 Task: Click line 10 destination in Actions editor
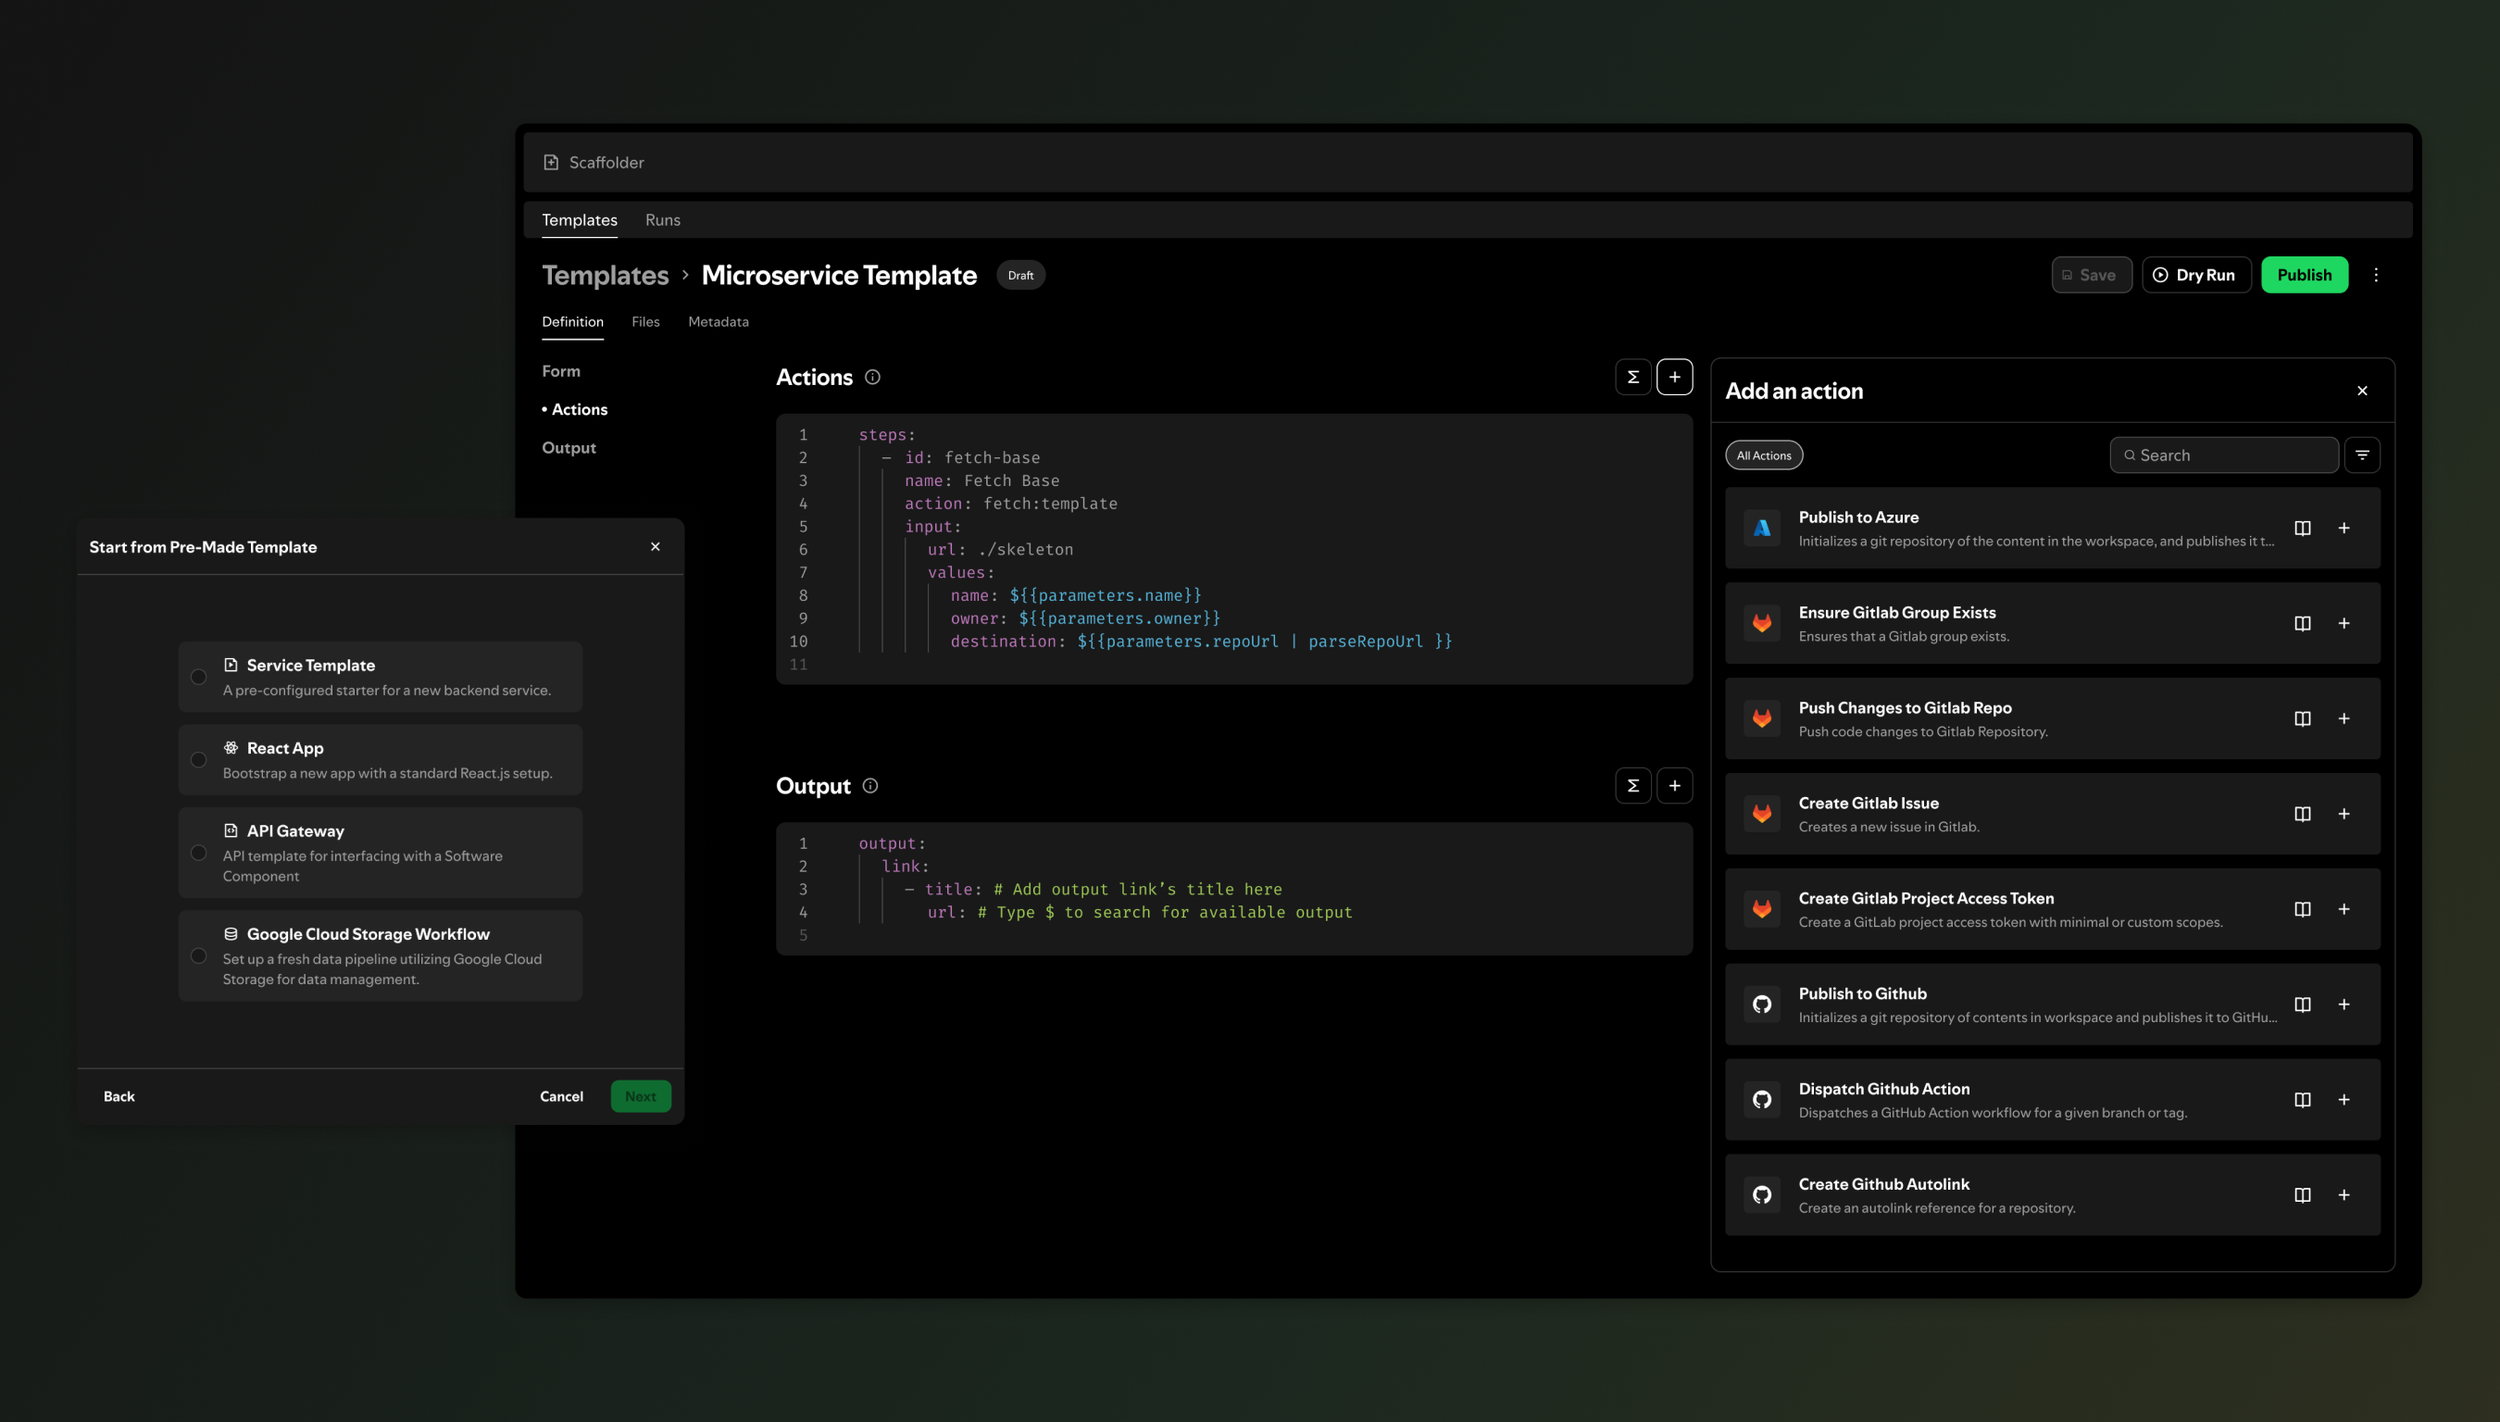pos(1200,642)
